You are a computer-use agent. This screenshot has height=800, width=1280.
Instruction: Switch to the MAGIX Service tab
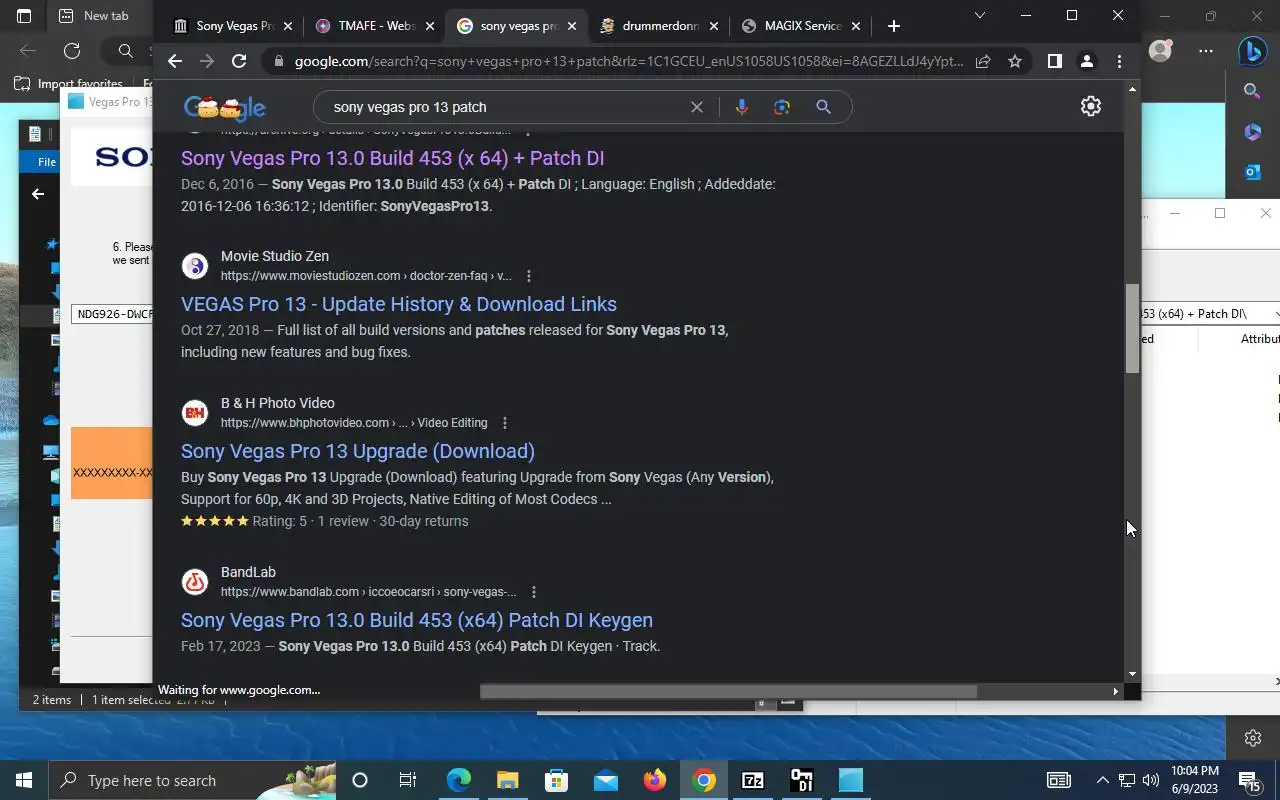[x=802, y=26]
